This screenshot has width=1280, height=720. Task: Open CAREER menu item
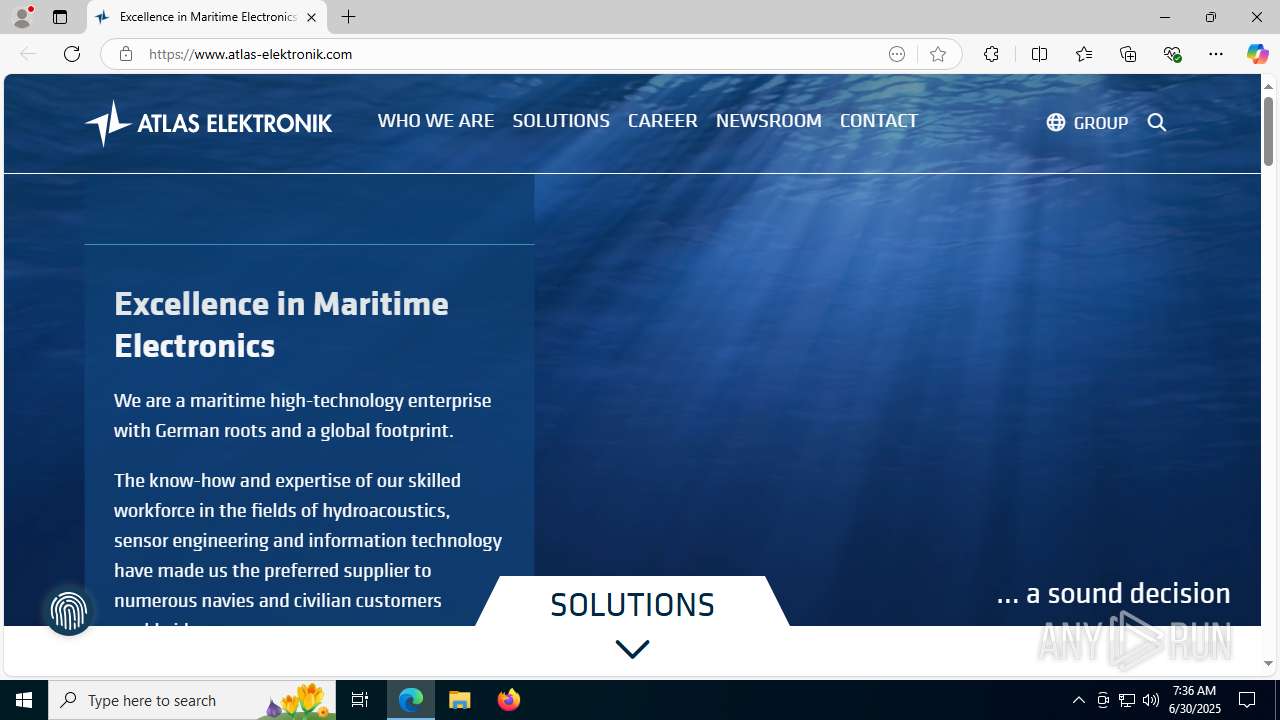[x=662, y=120]
